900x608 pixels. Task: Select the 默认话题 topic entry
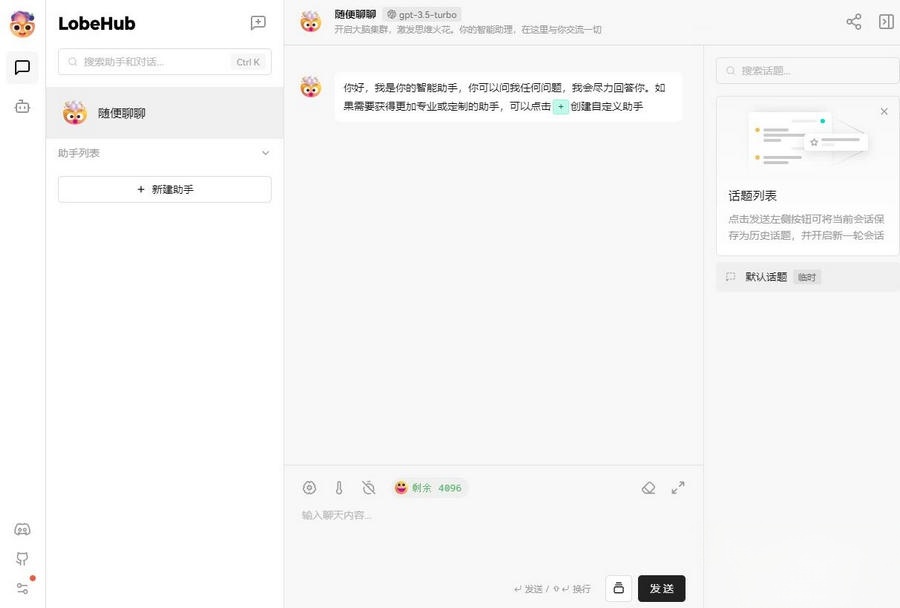coord(766,277)
